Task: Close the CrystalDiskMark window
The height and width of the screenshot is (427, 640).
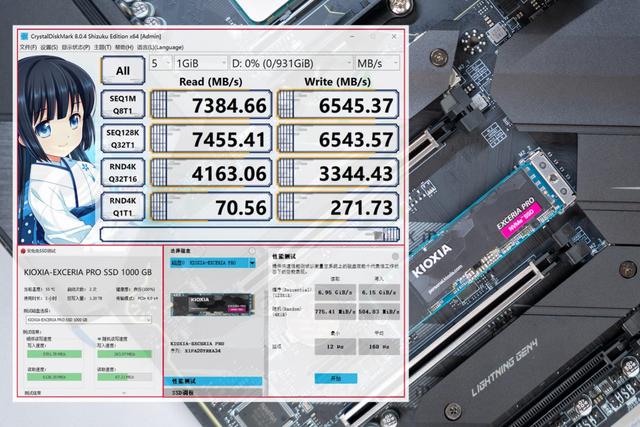Action: click(x=394, y=36)
